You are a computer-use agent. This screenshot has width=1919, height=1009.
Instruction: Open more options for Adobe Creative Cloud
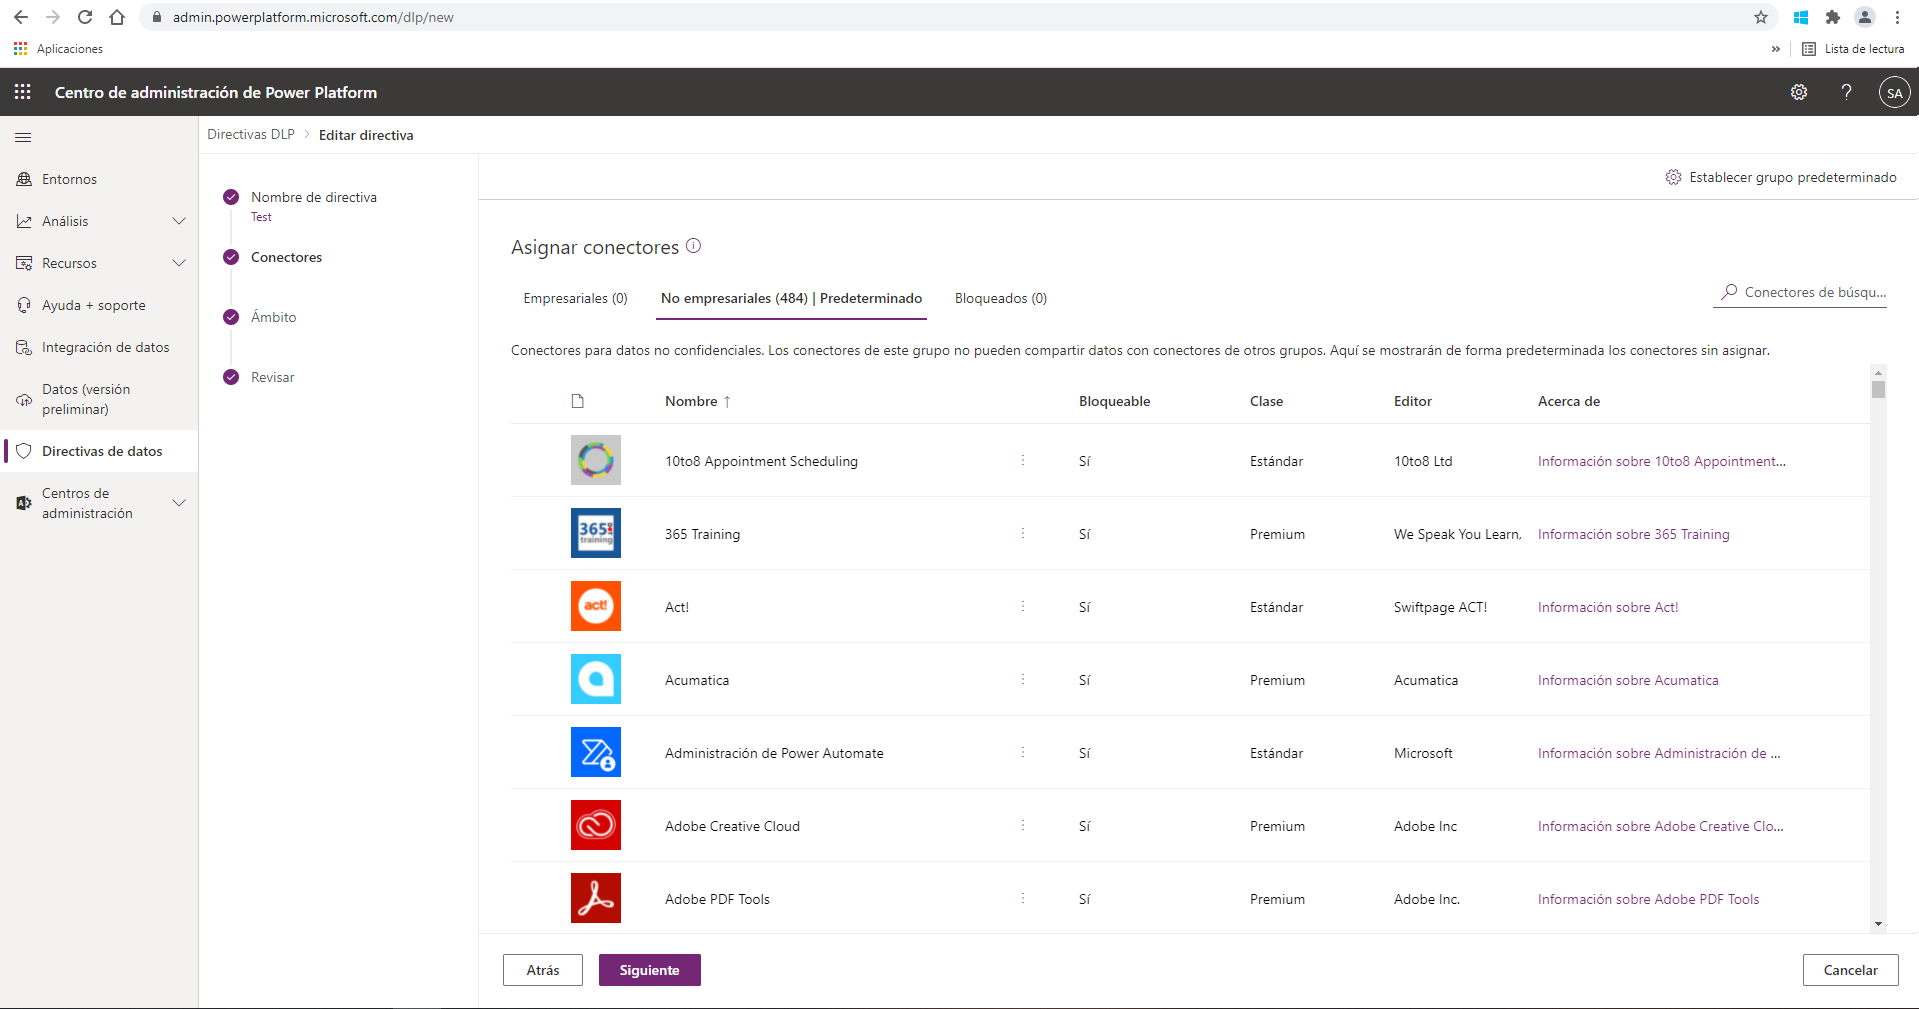coord(1023,825)
